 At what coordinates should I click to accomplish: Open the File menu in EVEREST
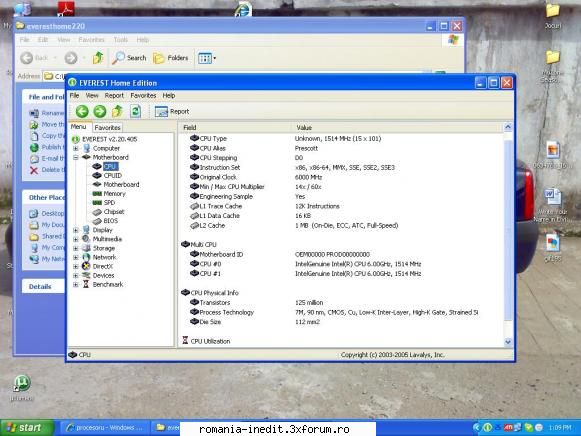[74, 96]
